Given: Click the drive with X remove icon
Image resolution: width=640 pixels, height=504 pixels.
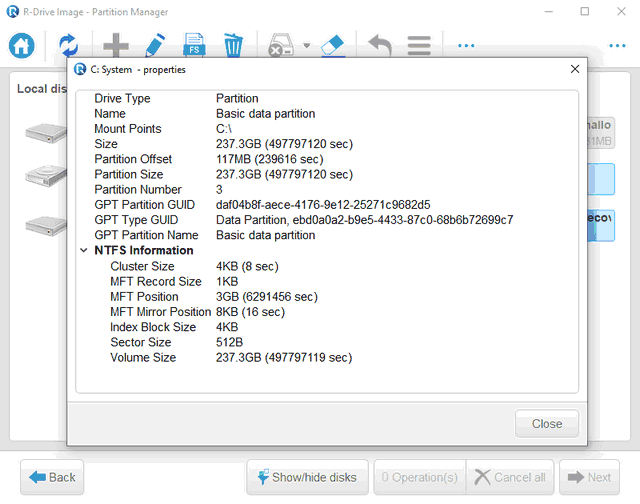Looking at the screenshot, I should [x=281, y=46].
